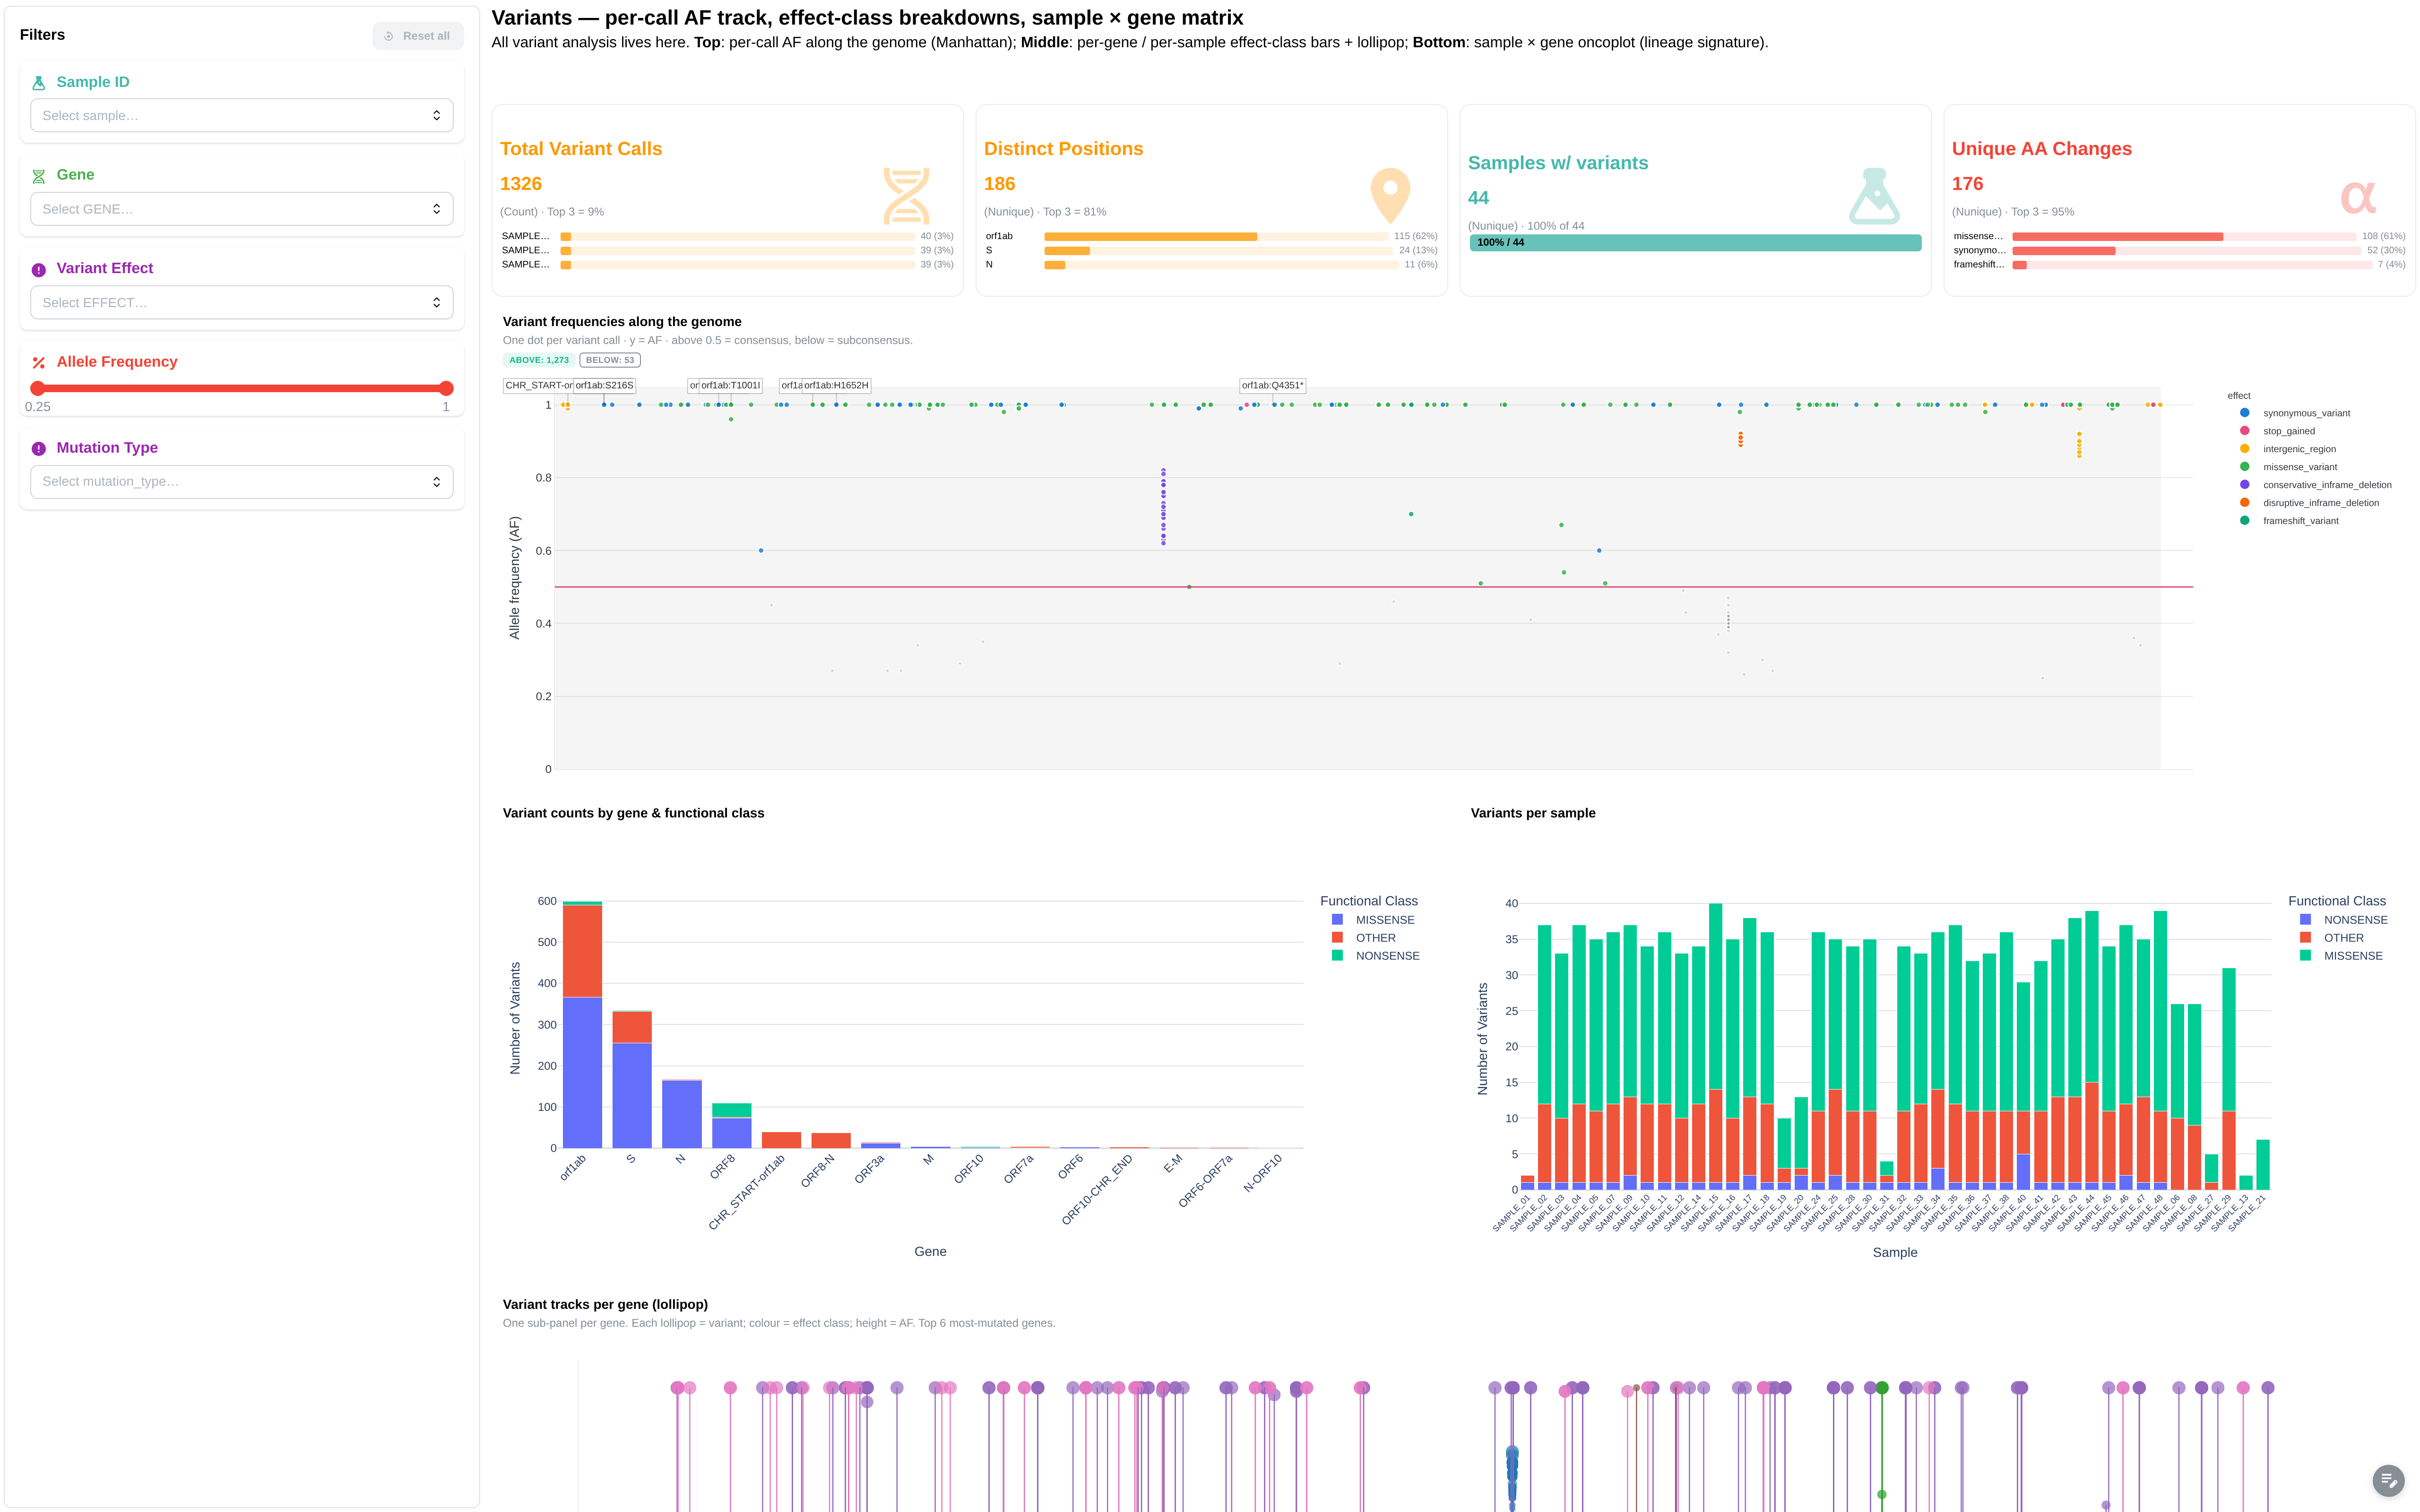This screenshot has height=1512, width=2420.
Task: Click the orf1ab:Q4351* annotation label
Action: [x=1272, y=385]
